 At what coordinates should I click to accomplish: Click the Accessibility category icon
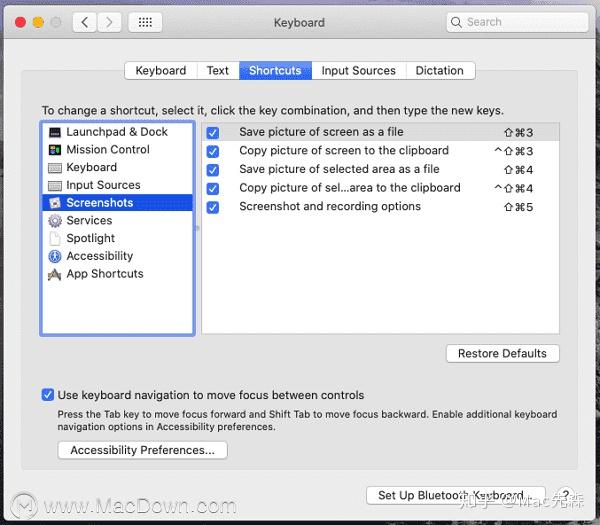click(55, 256)
